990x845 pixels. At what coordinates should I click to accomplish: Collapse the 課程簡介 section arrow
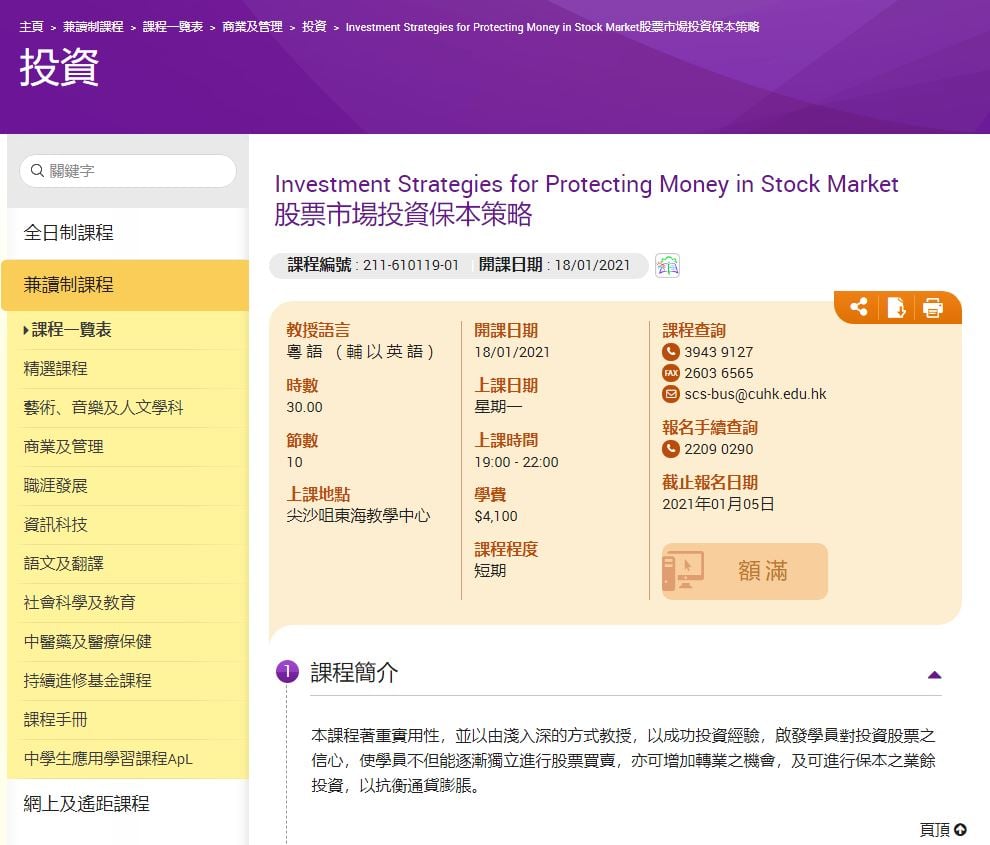(x=934, y=675)
